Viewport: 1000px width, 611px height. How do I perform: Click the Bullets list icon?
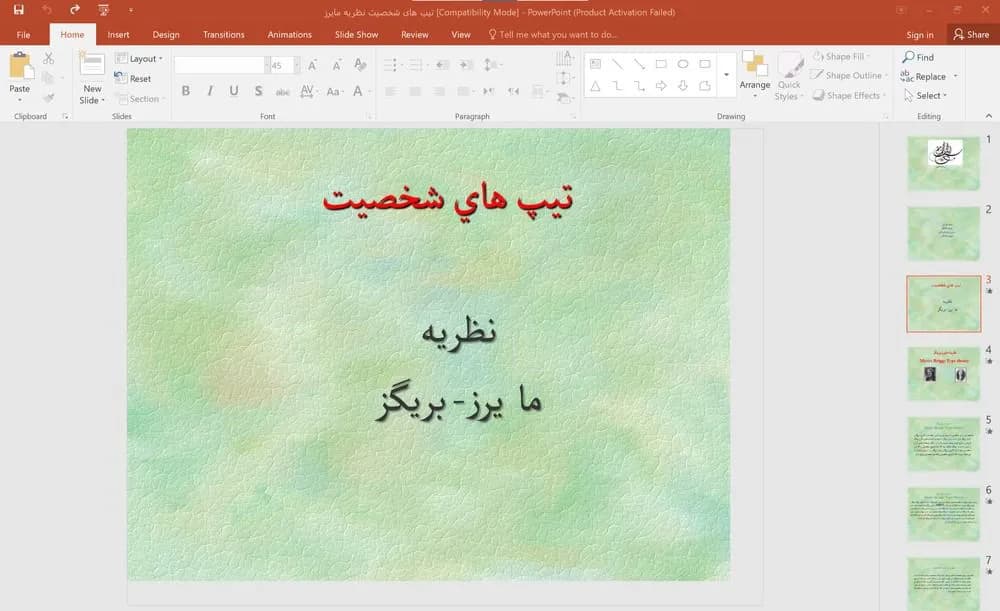(x=392, y=65)
